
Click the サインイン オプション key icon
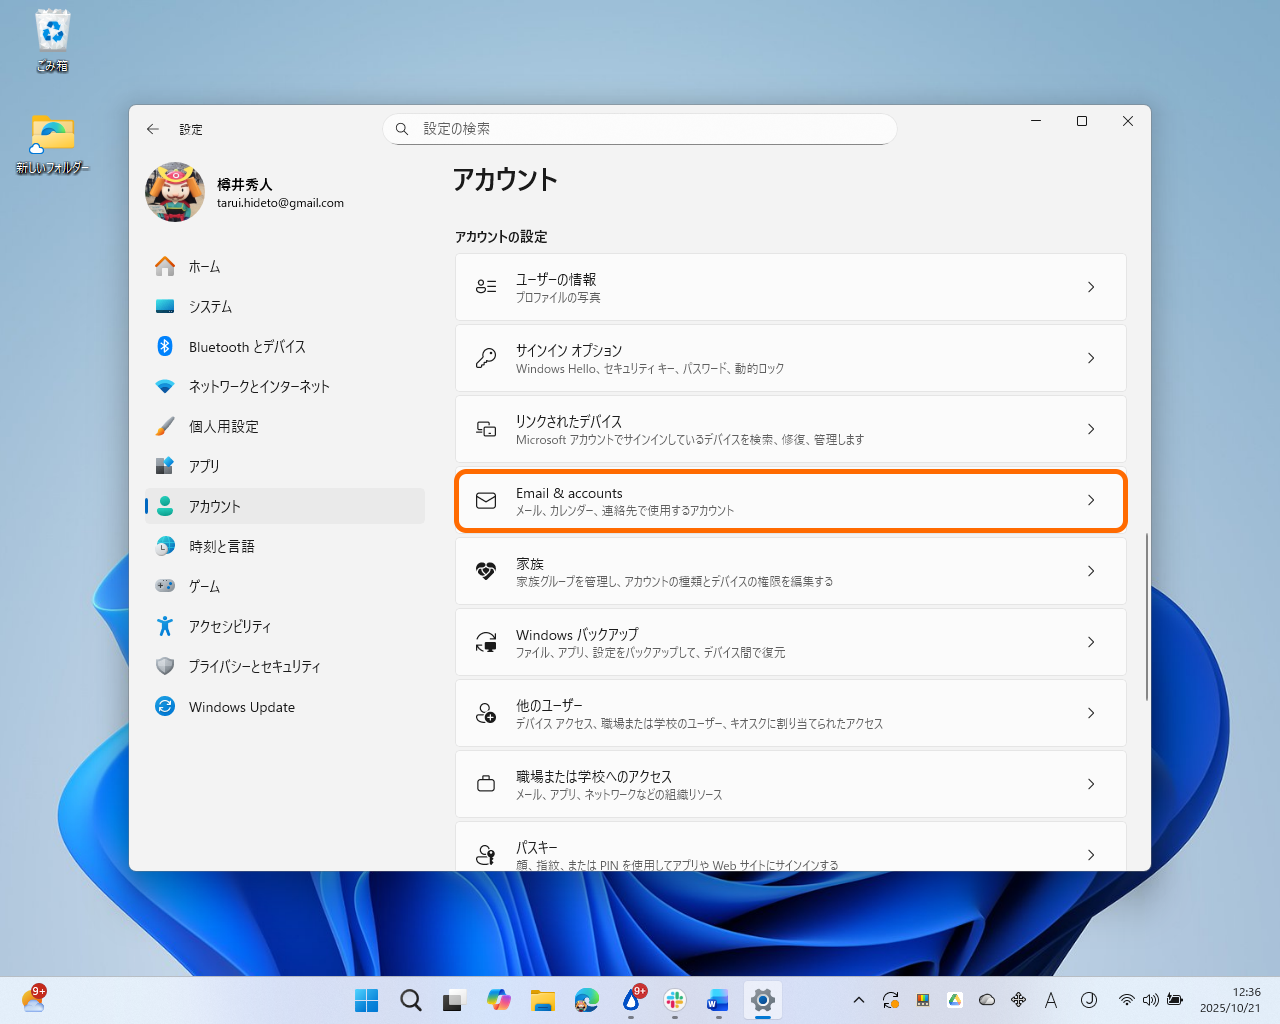(486, 358)
